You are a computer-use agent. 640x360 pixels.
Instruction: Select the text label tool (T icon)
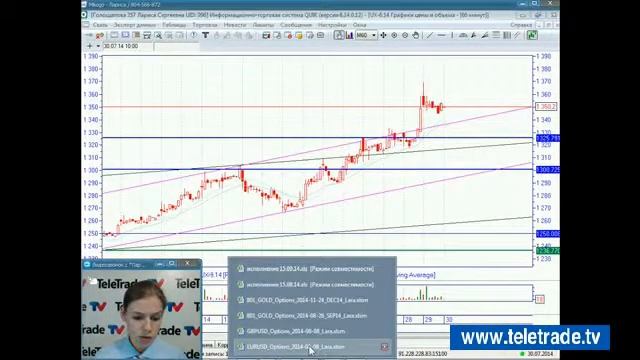tap(205, 36)
